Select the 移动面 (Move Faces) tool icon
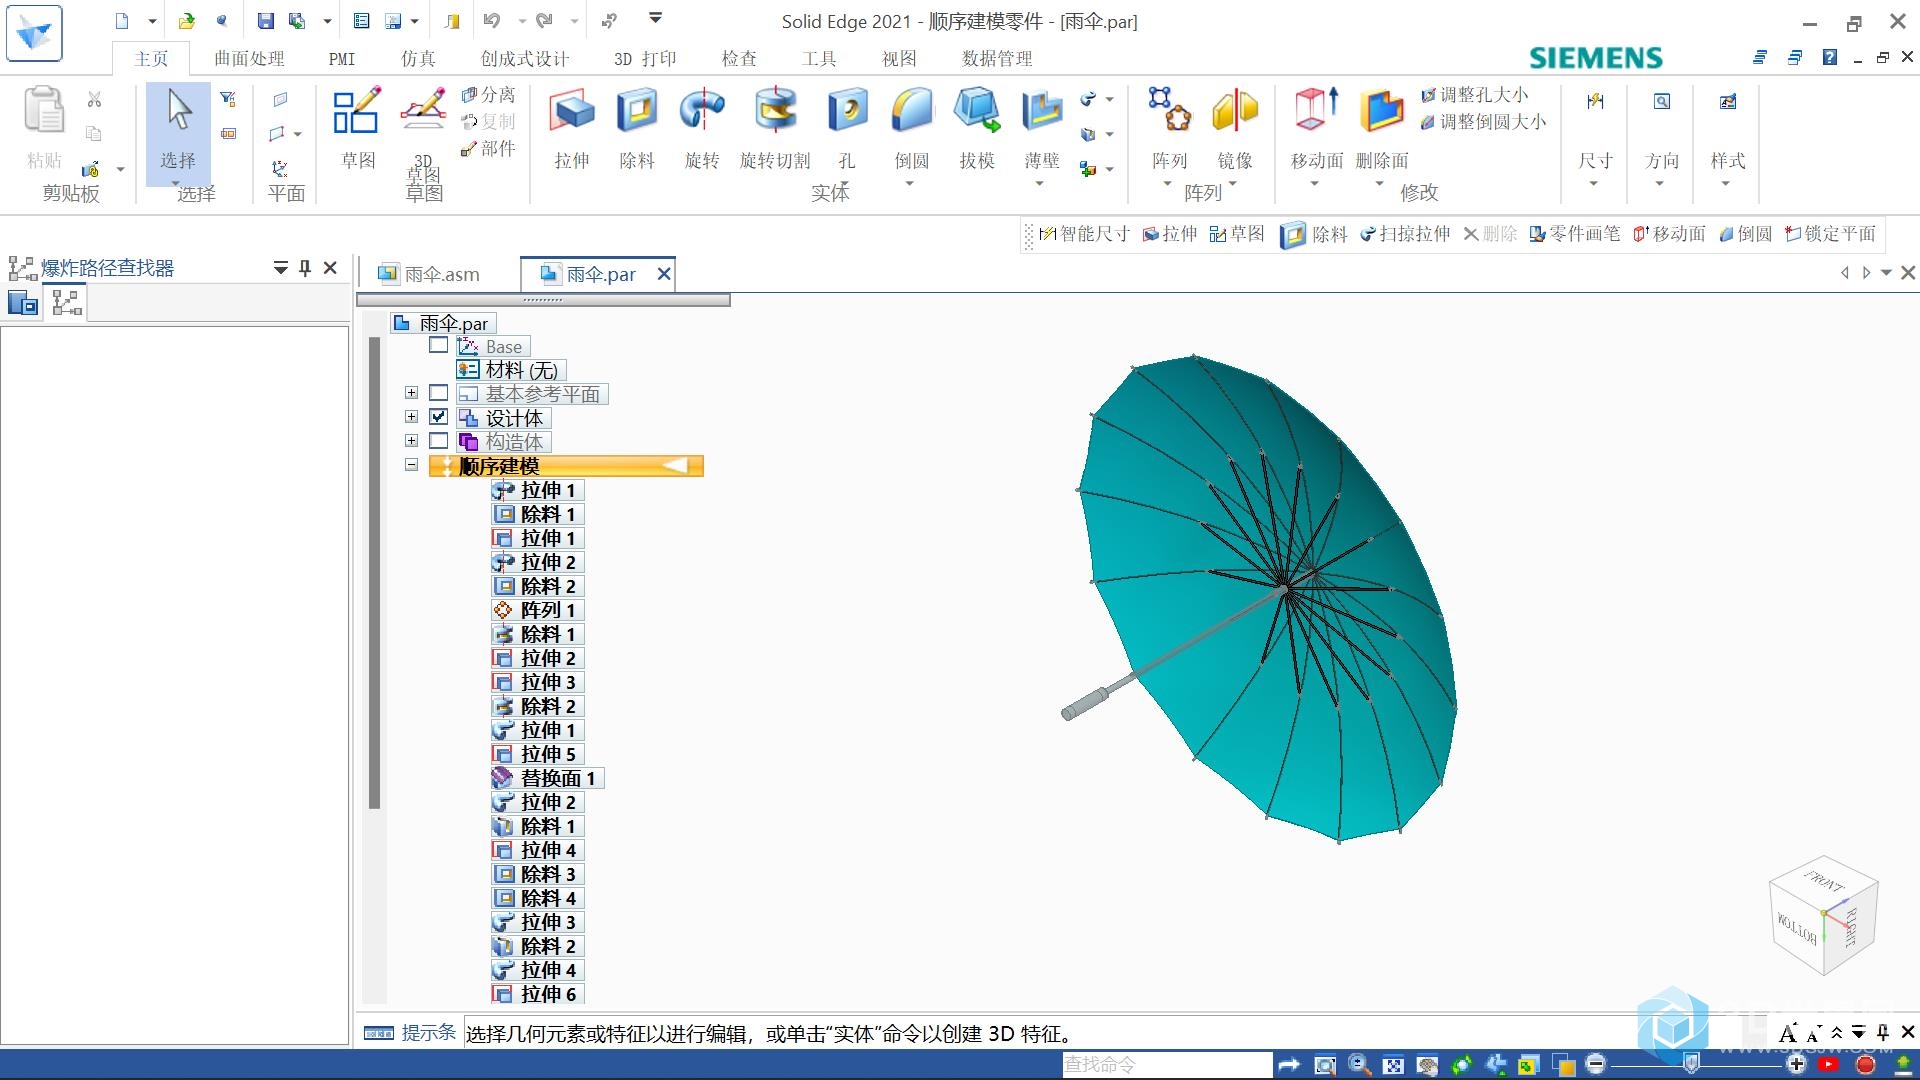The height and width of the screenshot is (1080, 1920). 1317,110
